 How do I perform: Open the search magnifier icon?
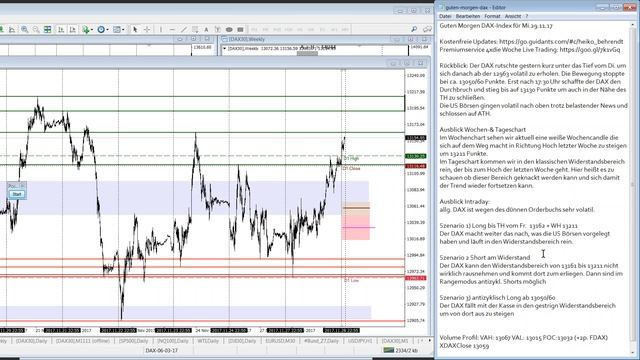[414, 29]
